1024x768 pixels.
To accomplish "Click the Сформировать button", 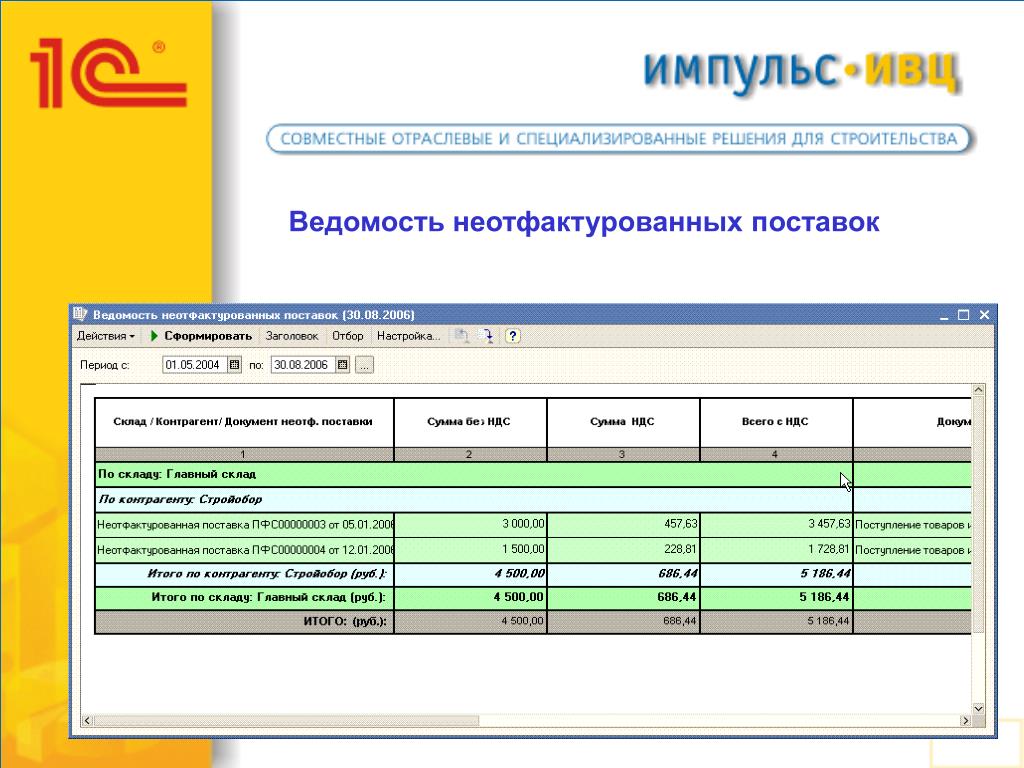I will [201, 336].
